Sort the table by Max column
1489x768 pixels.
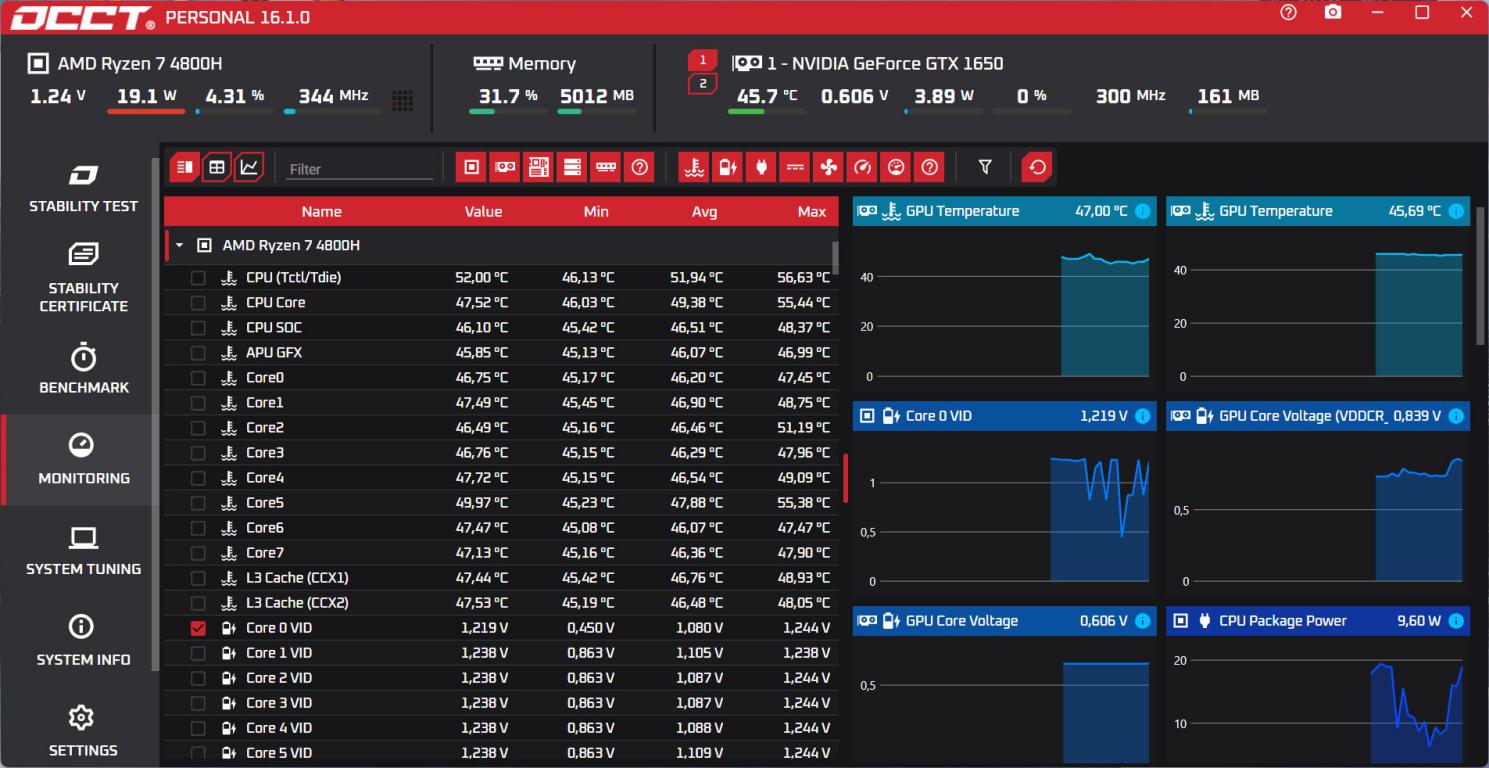[x=811, y=211]
